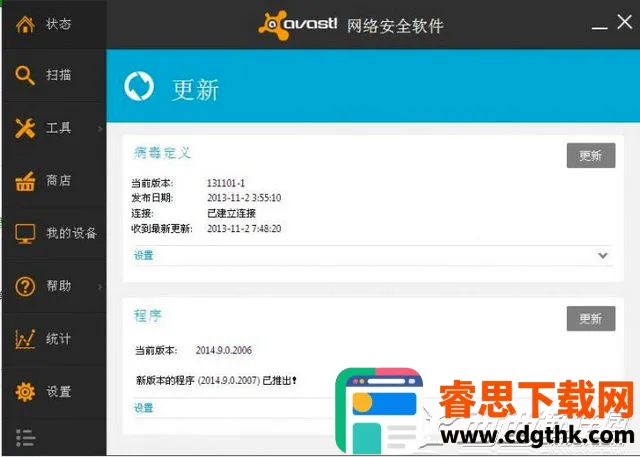Click release date 2013-11-2 3:55:10
This screenshot has height=457, width=640.
click(244, 198)
